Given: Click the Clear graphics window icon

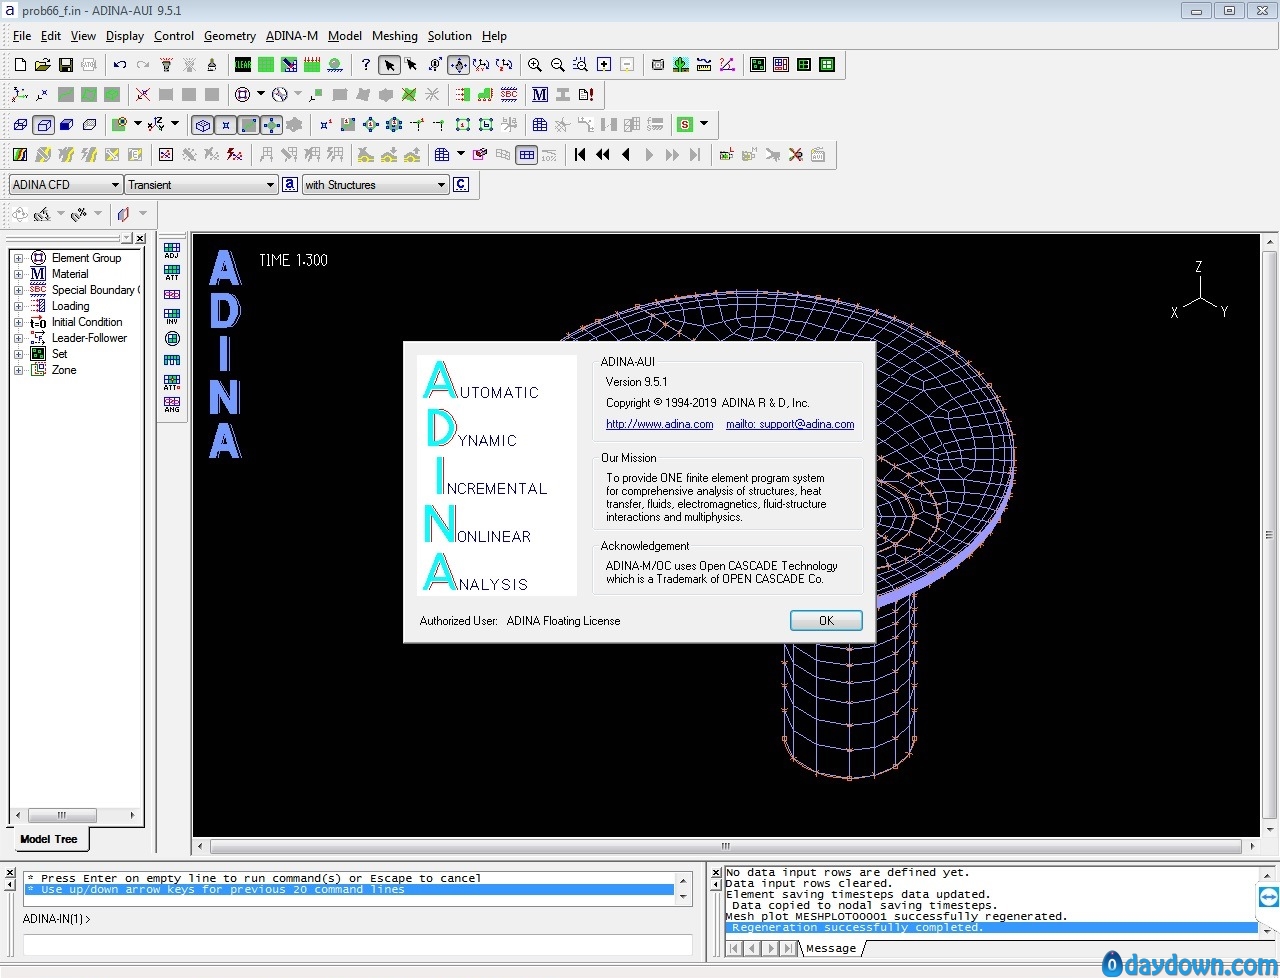Looking at the screenshot, I should (x=243, y=65).
